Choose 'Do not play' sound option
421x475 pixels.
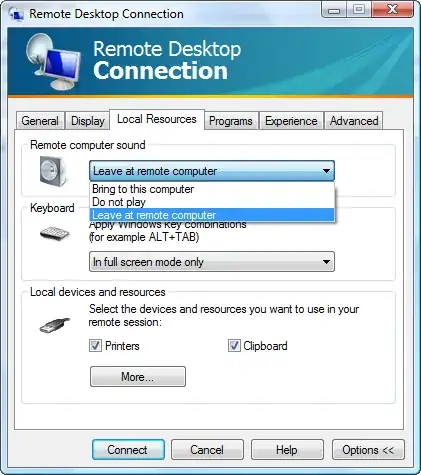212,202
